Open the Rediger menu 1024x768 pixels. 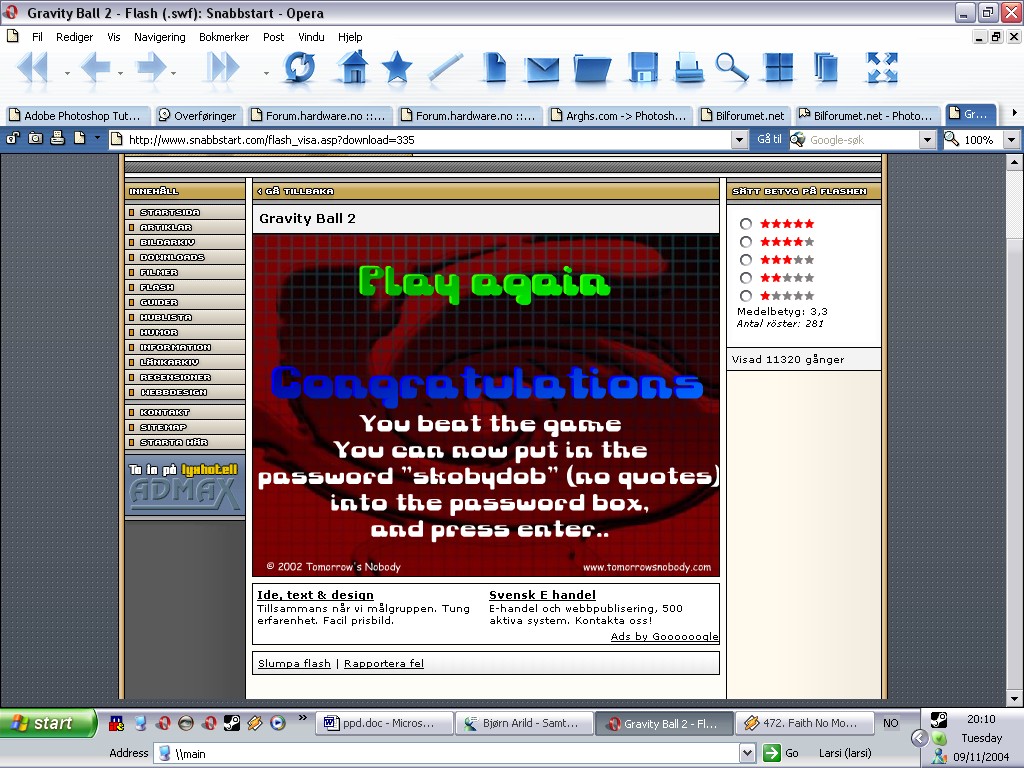tap(74, 37)
